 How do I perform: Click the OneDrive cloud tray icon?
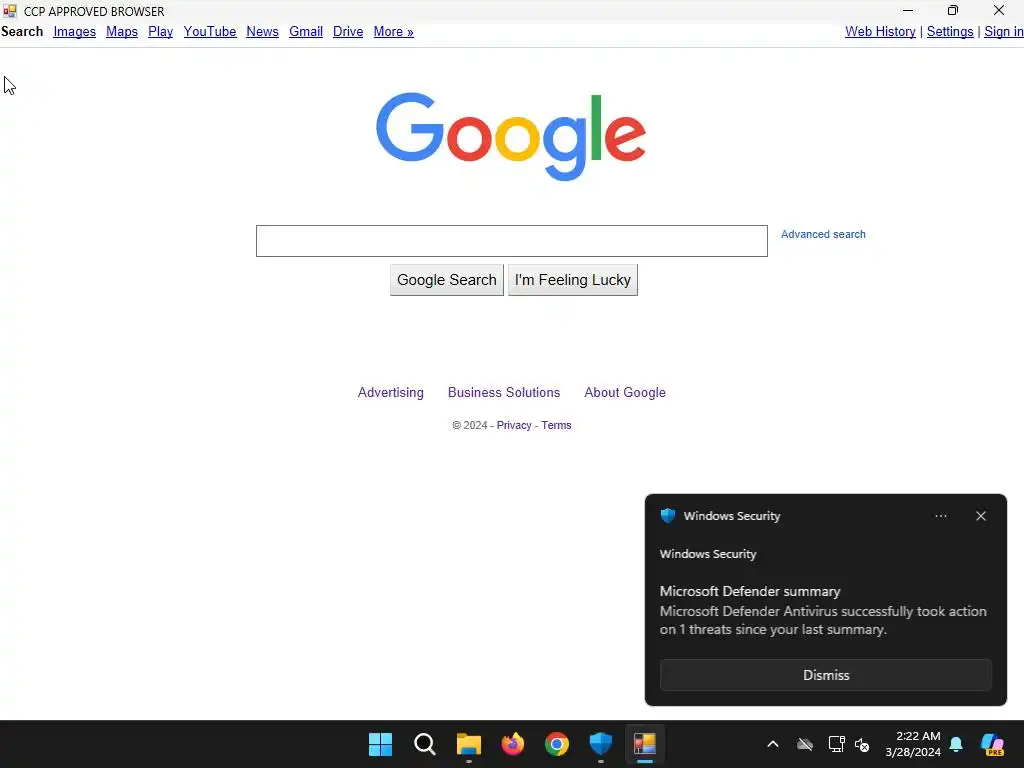805,744
